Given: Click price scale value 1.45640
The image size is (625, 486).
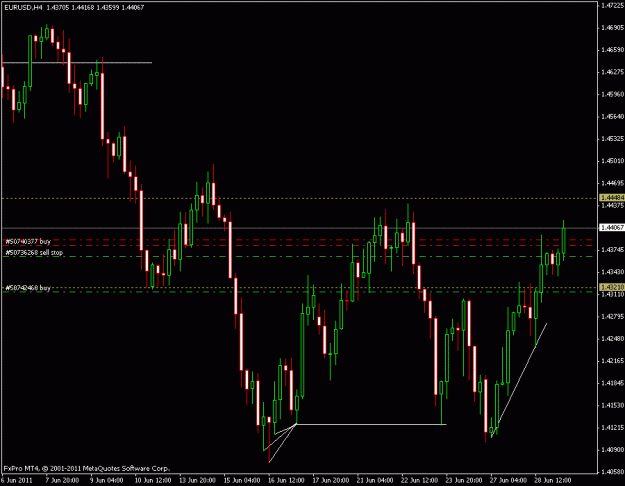Looking at the screenshot, I should point(612,116).
